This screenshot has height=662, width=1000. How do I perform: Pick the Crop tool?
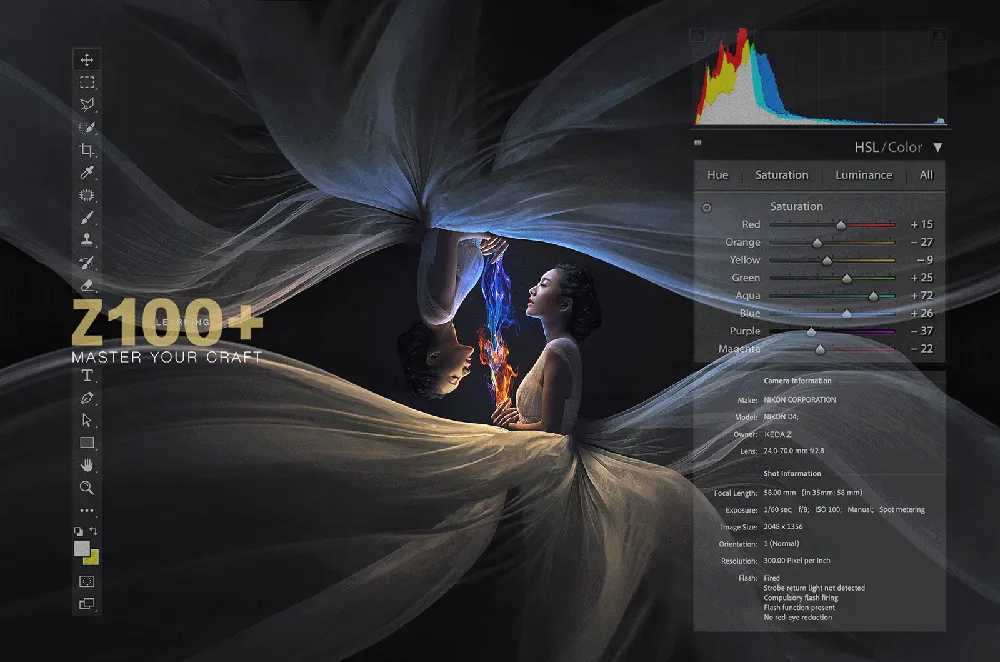coord(87,150)
